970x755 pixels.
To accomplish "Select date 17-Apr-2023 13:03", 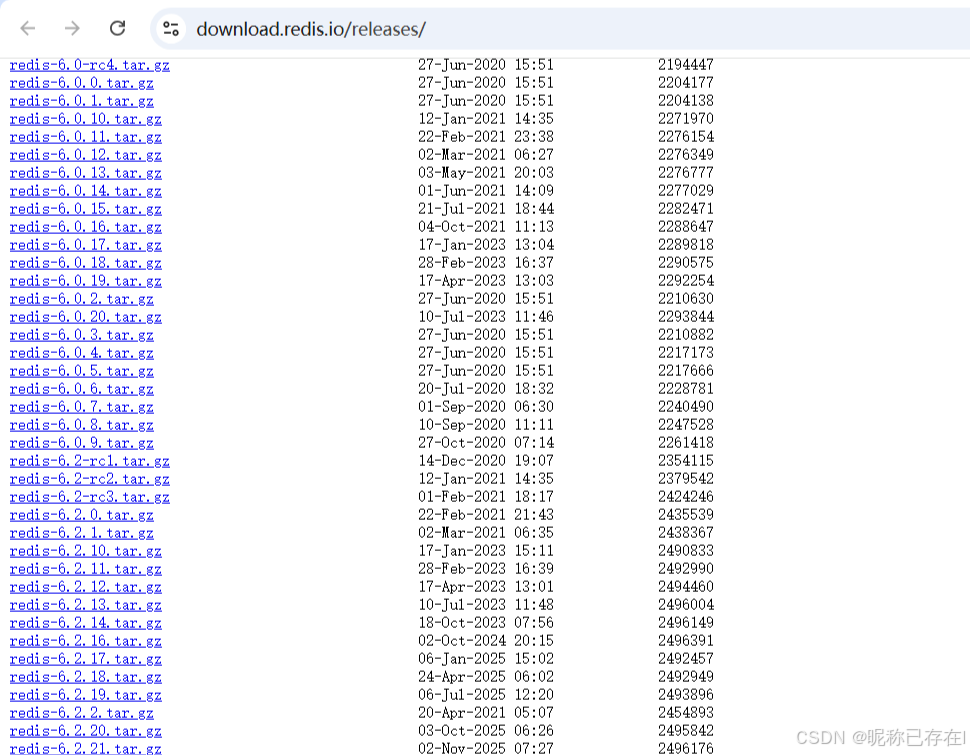I will point(486,280).
